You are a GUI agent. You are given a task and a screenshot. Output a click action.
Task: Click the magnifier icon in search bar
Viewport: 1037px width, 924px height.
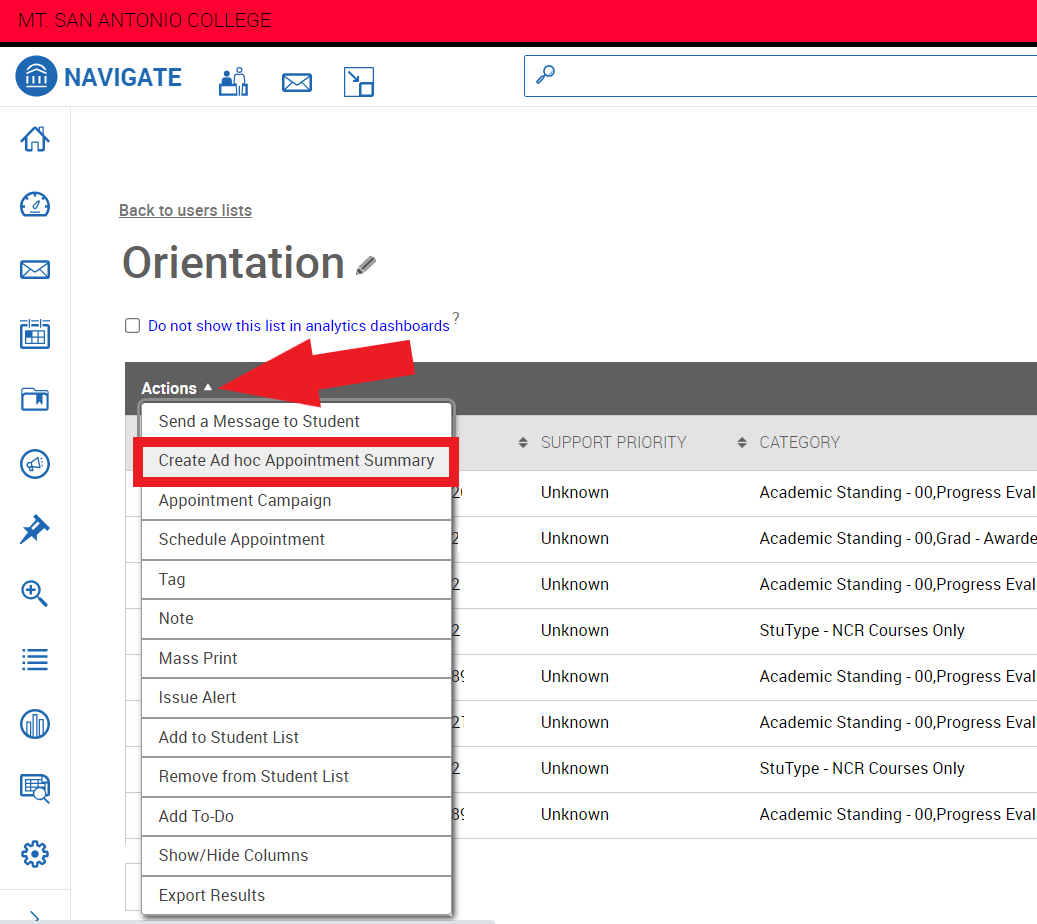546,74
